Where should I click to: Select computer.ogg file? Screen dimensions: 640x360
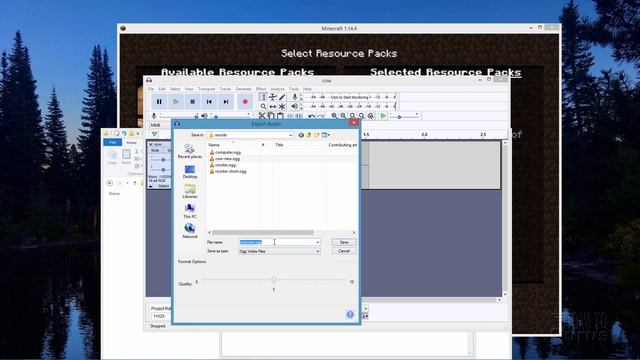click(225, 152)
